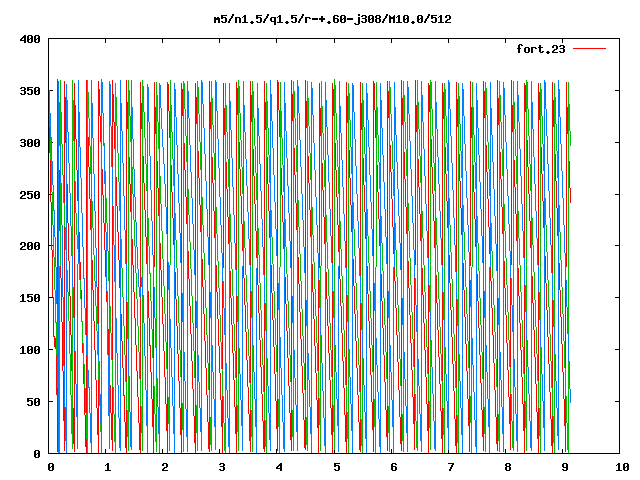640x480 pixels.
Task: Click the plot title m5/n1.5/q1.5/r-+.60-j308/M10.0/512
Action: 333,19
